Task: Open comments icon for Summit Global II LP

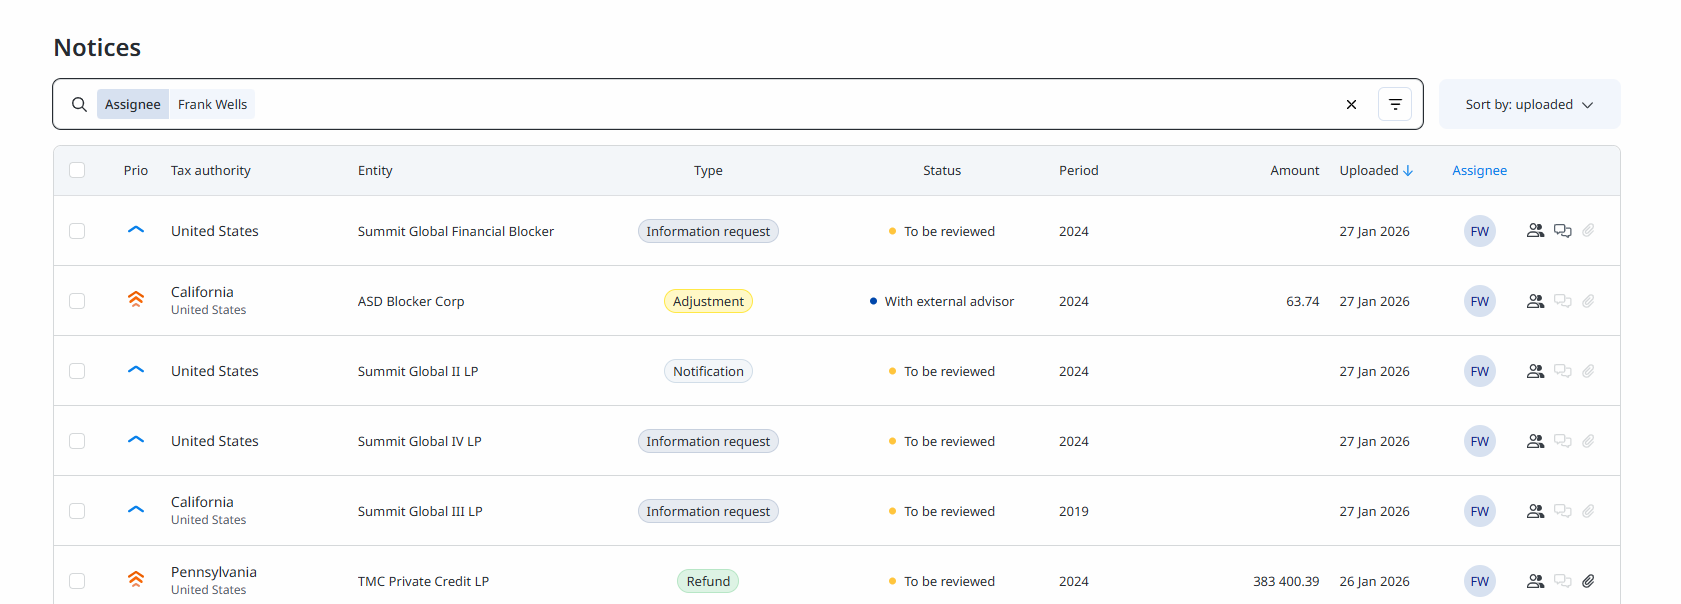Action: [x=1562, y=371]
